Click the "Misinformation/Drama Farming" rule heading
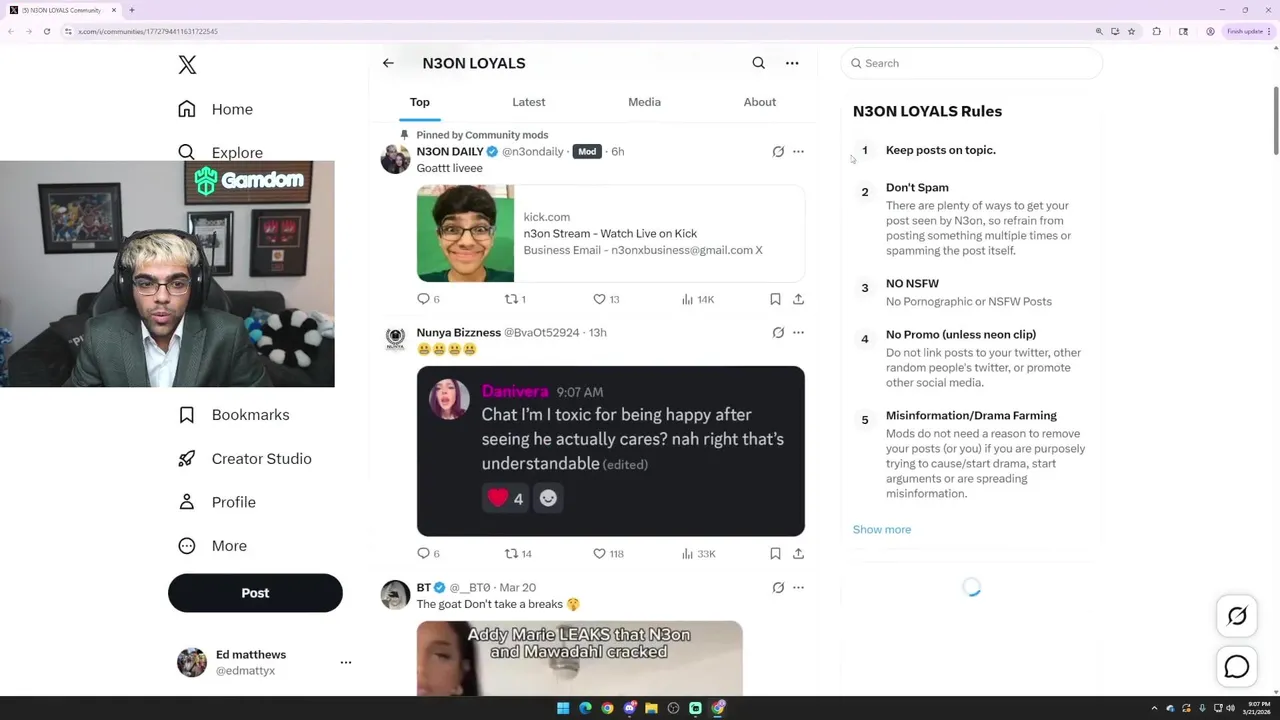The image size is (1280, 720). pyautogui.click(x=971, y=416)
